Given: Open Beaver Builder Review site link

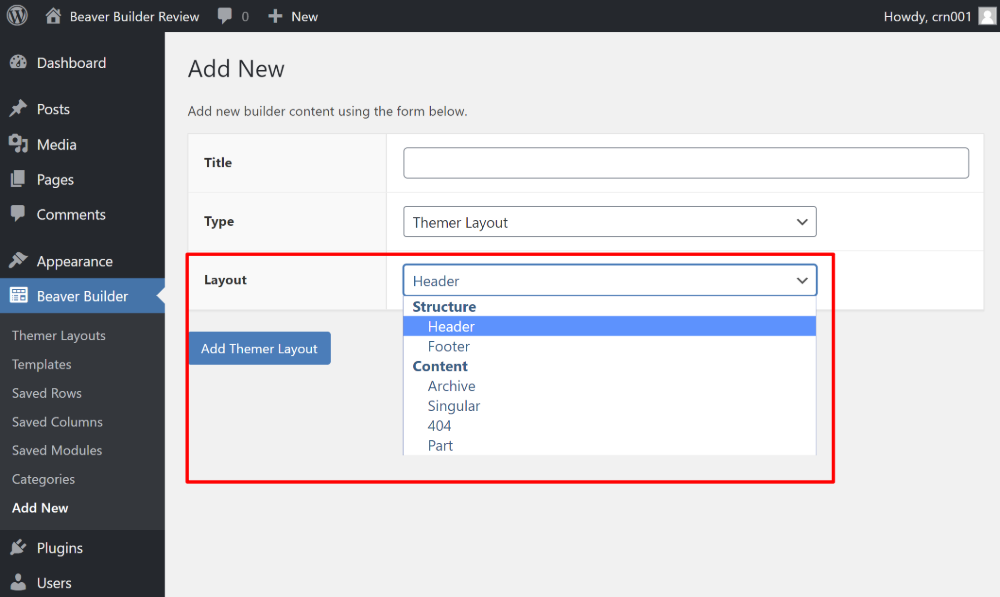Looking at the screenshot, I should click(135, 17).
